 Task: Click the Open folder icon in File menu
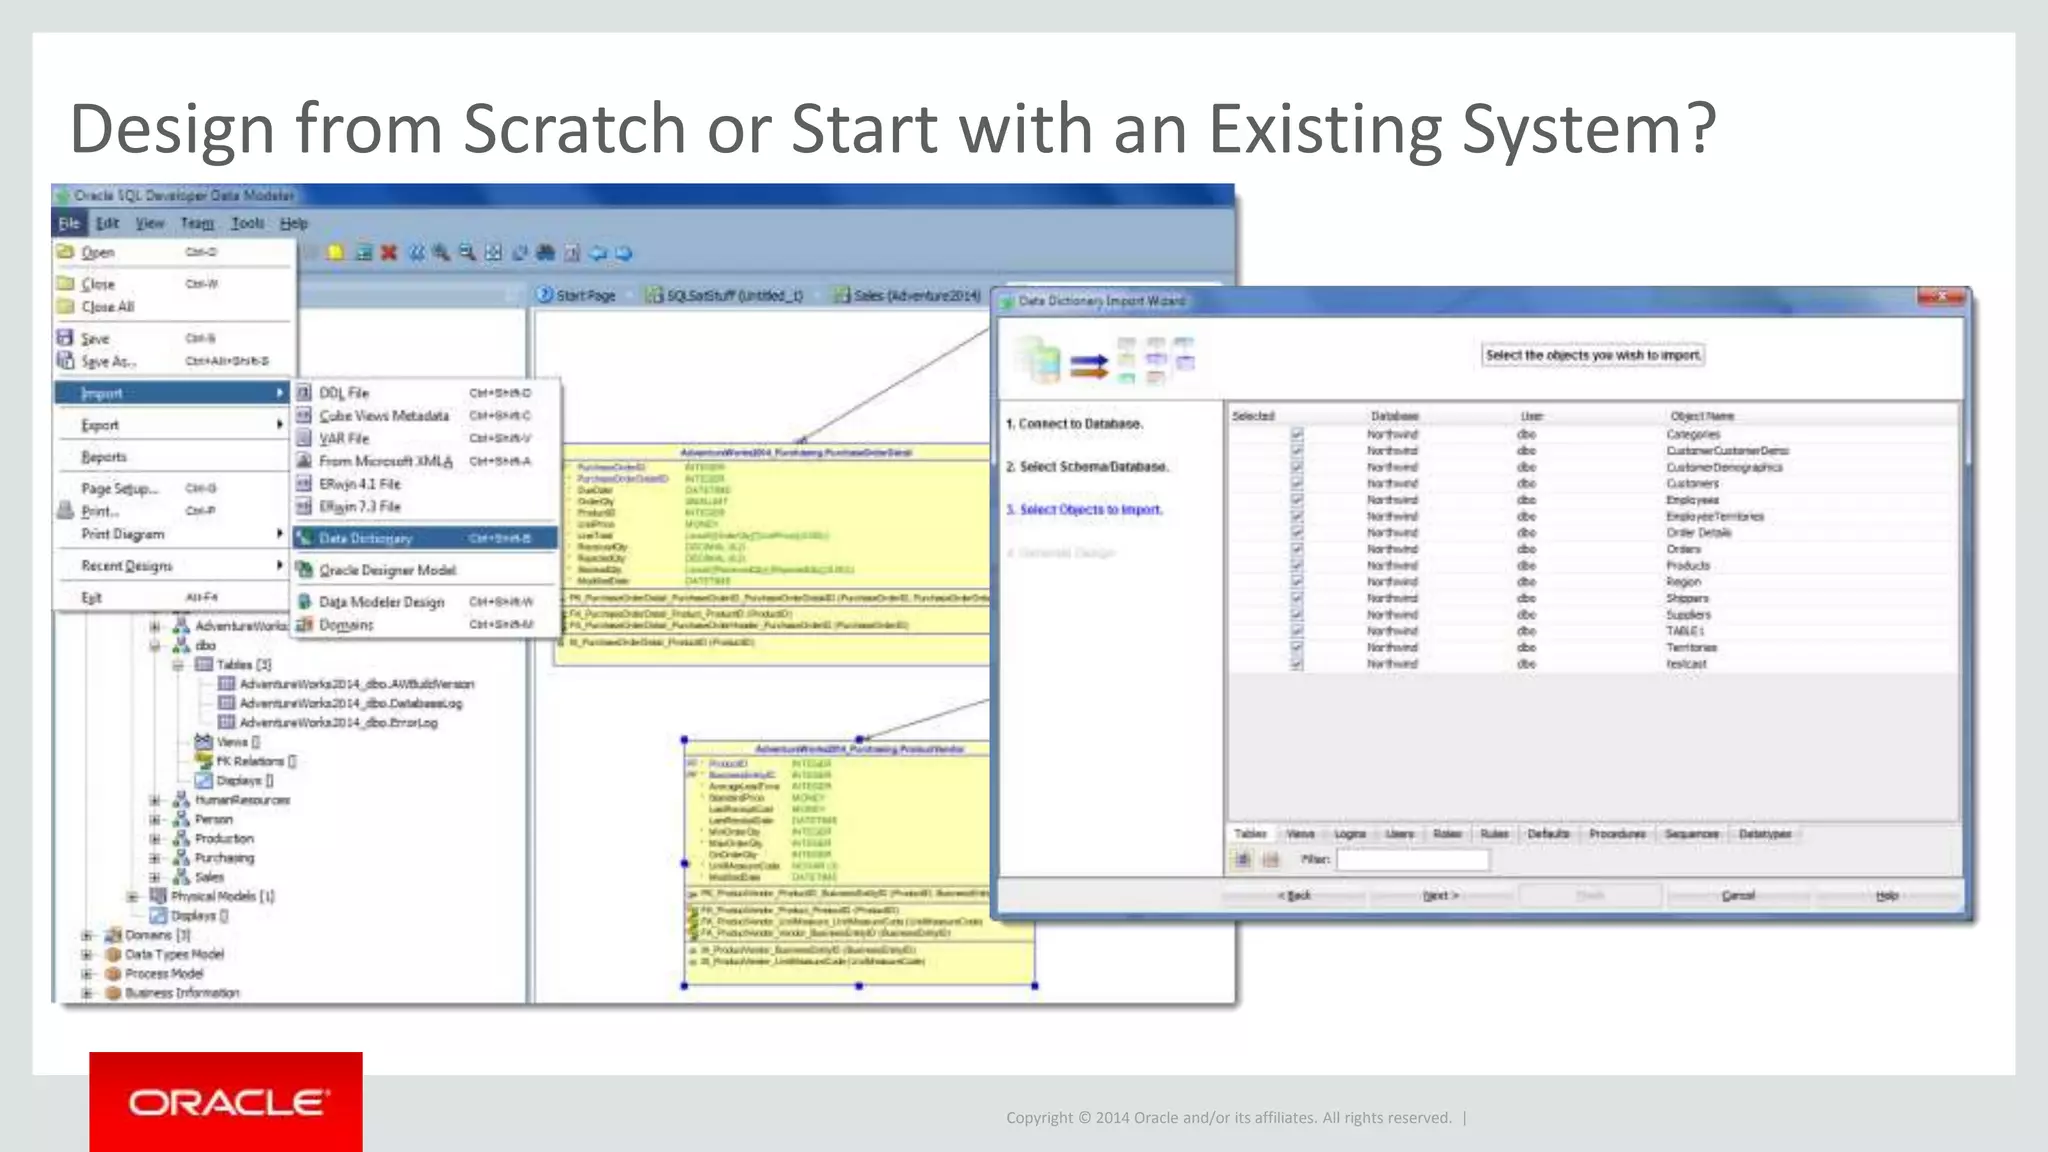pos(66,252)
